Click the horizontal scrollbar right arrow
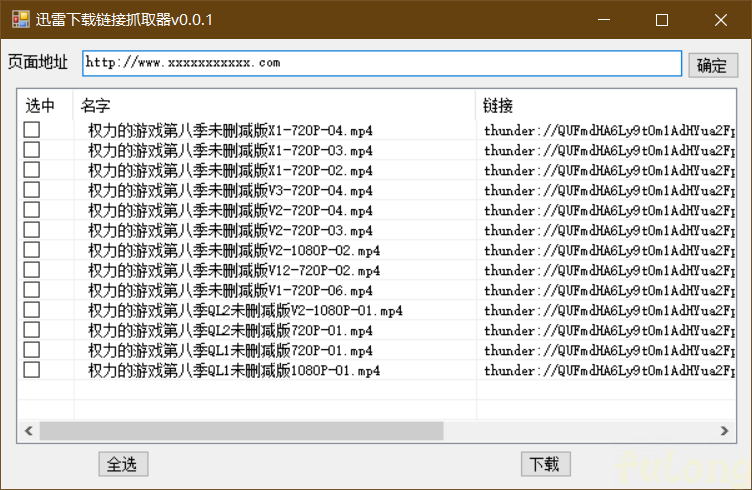 point(725,431)
